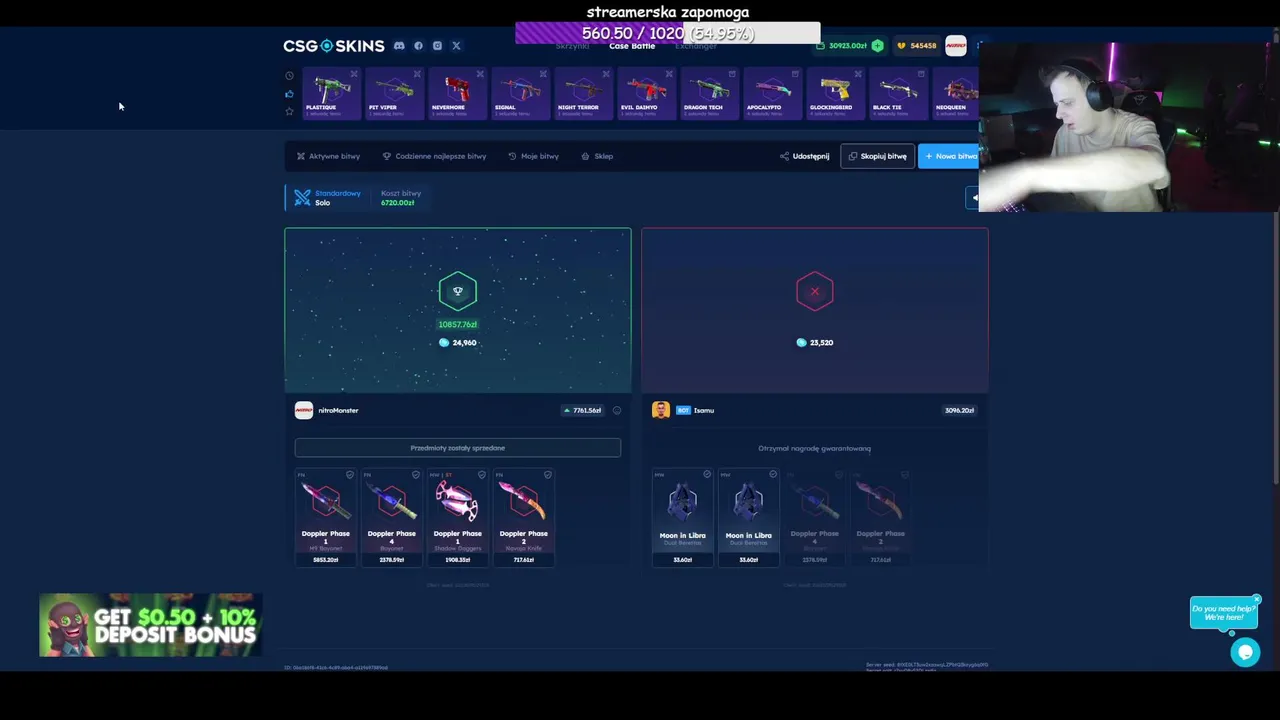
Task: Click the deposit bonus banner
Action: [x=151, y=625]
